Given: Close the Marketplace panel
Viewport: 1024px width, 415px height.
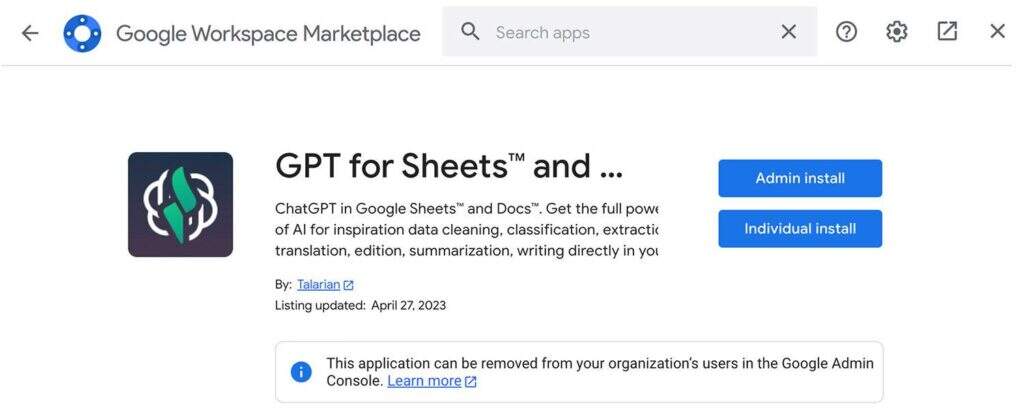Looking at the screenshot, I should tap(997, 32).
